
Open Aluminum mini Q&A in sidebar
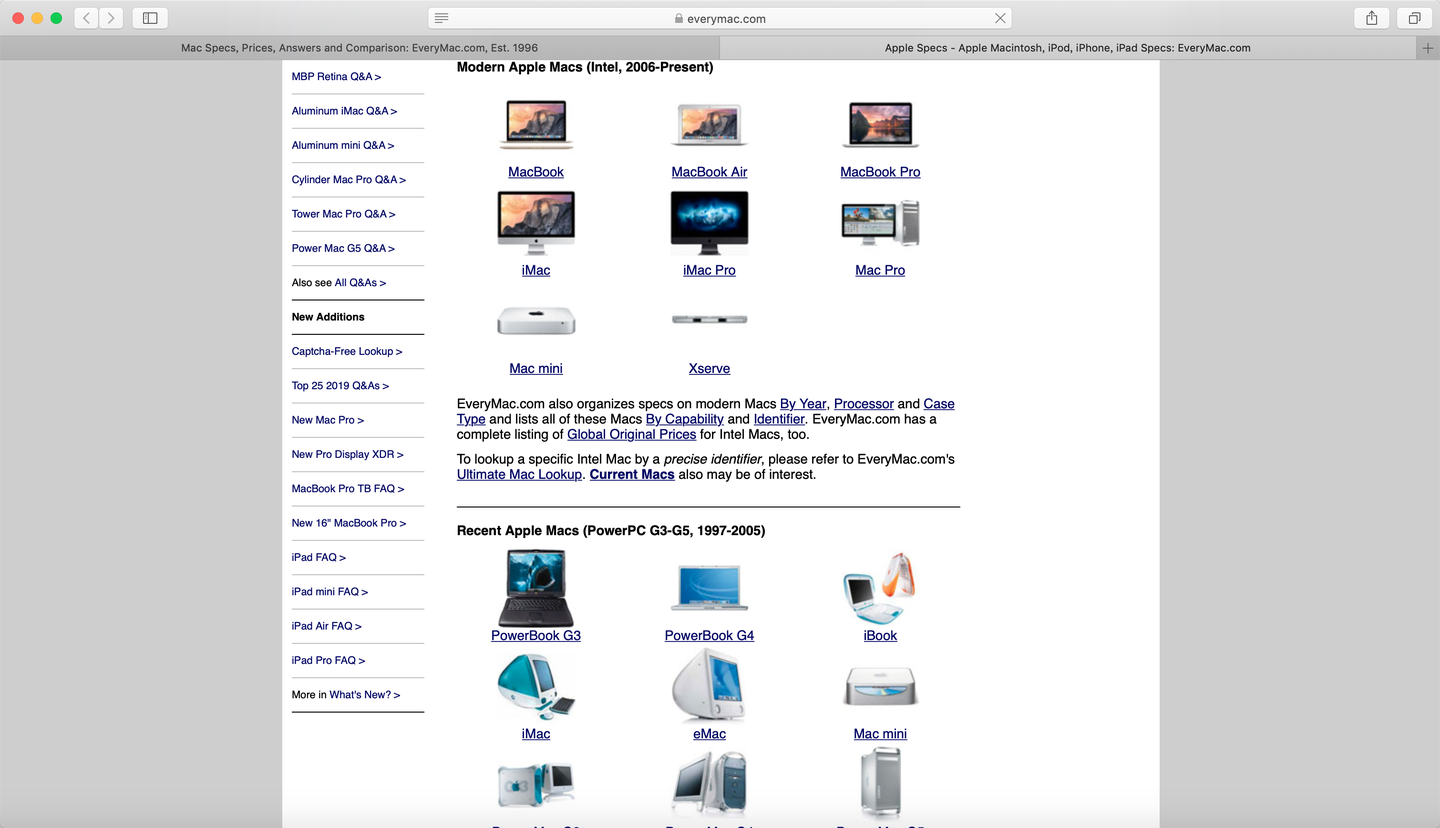pos(343,145)
